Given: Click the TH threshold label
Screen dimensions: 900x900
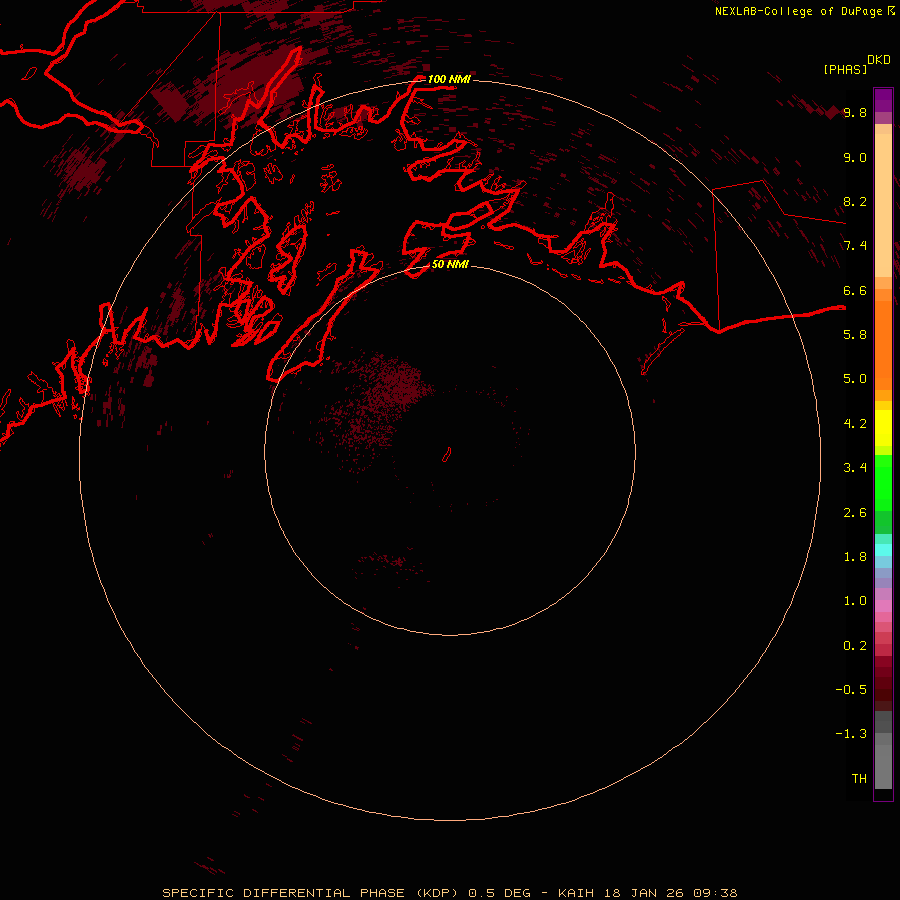Looking at the screenshot, I should tap(859, 779).
